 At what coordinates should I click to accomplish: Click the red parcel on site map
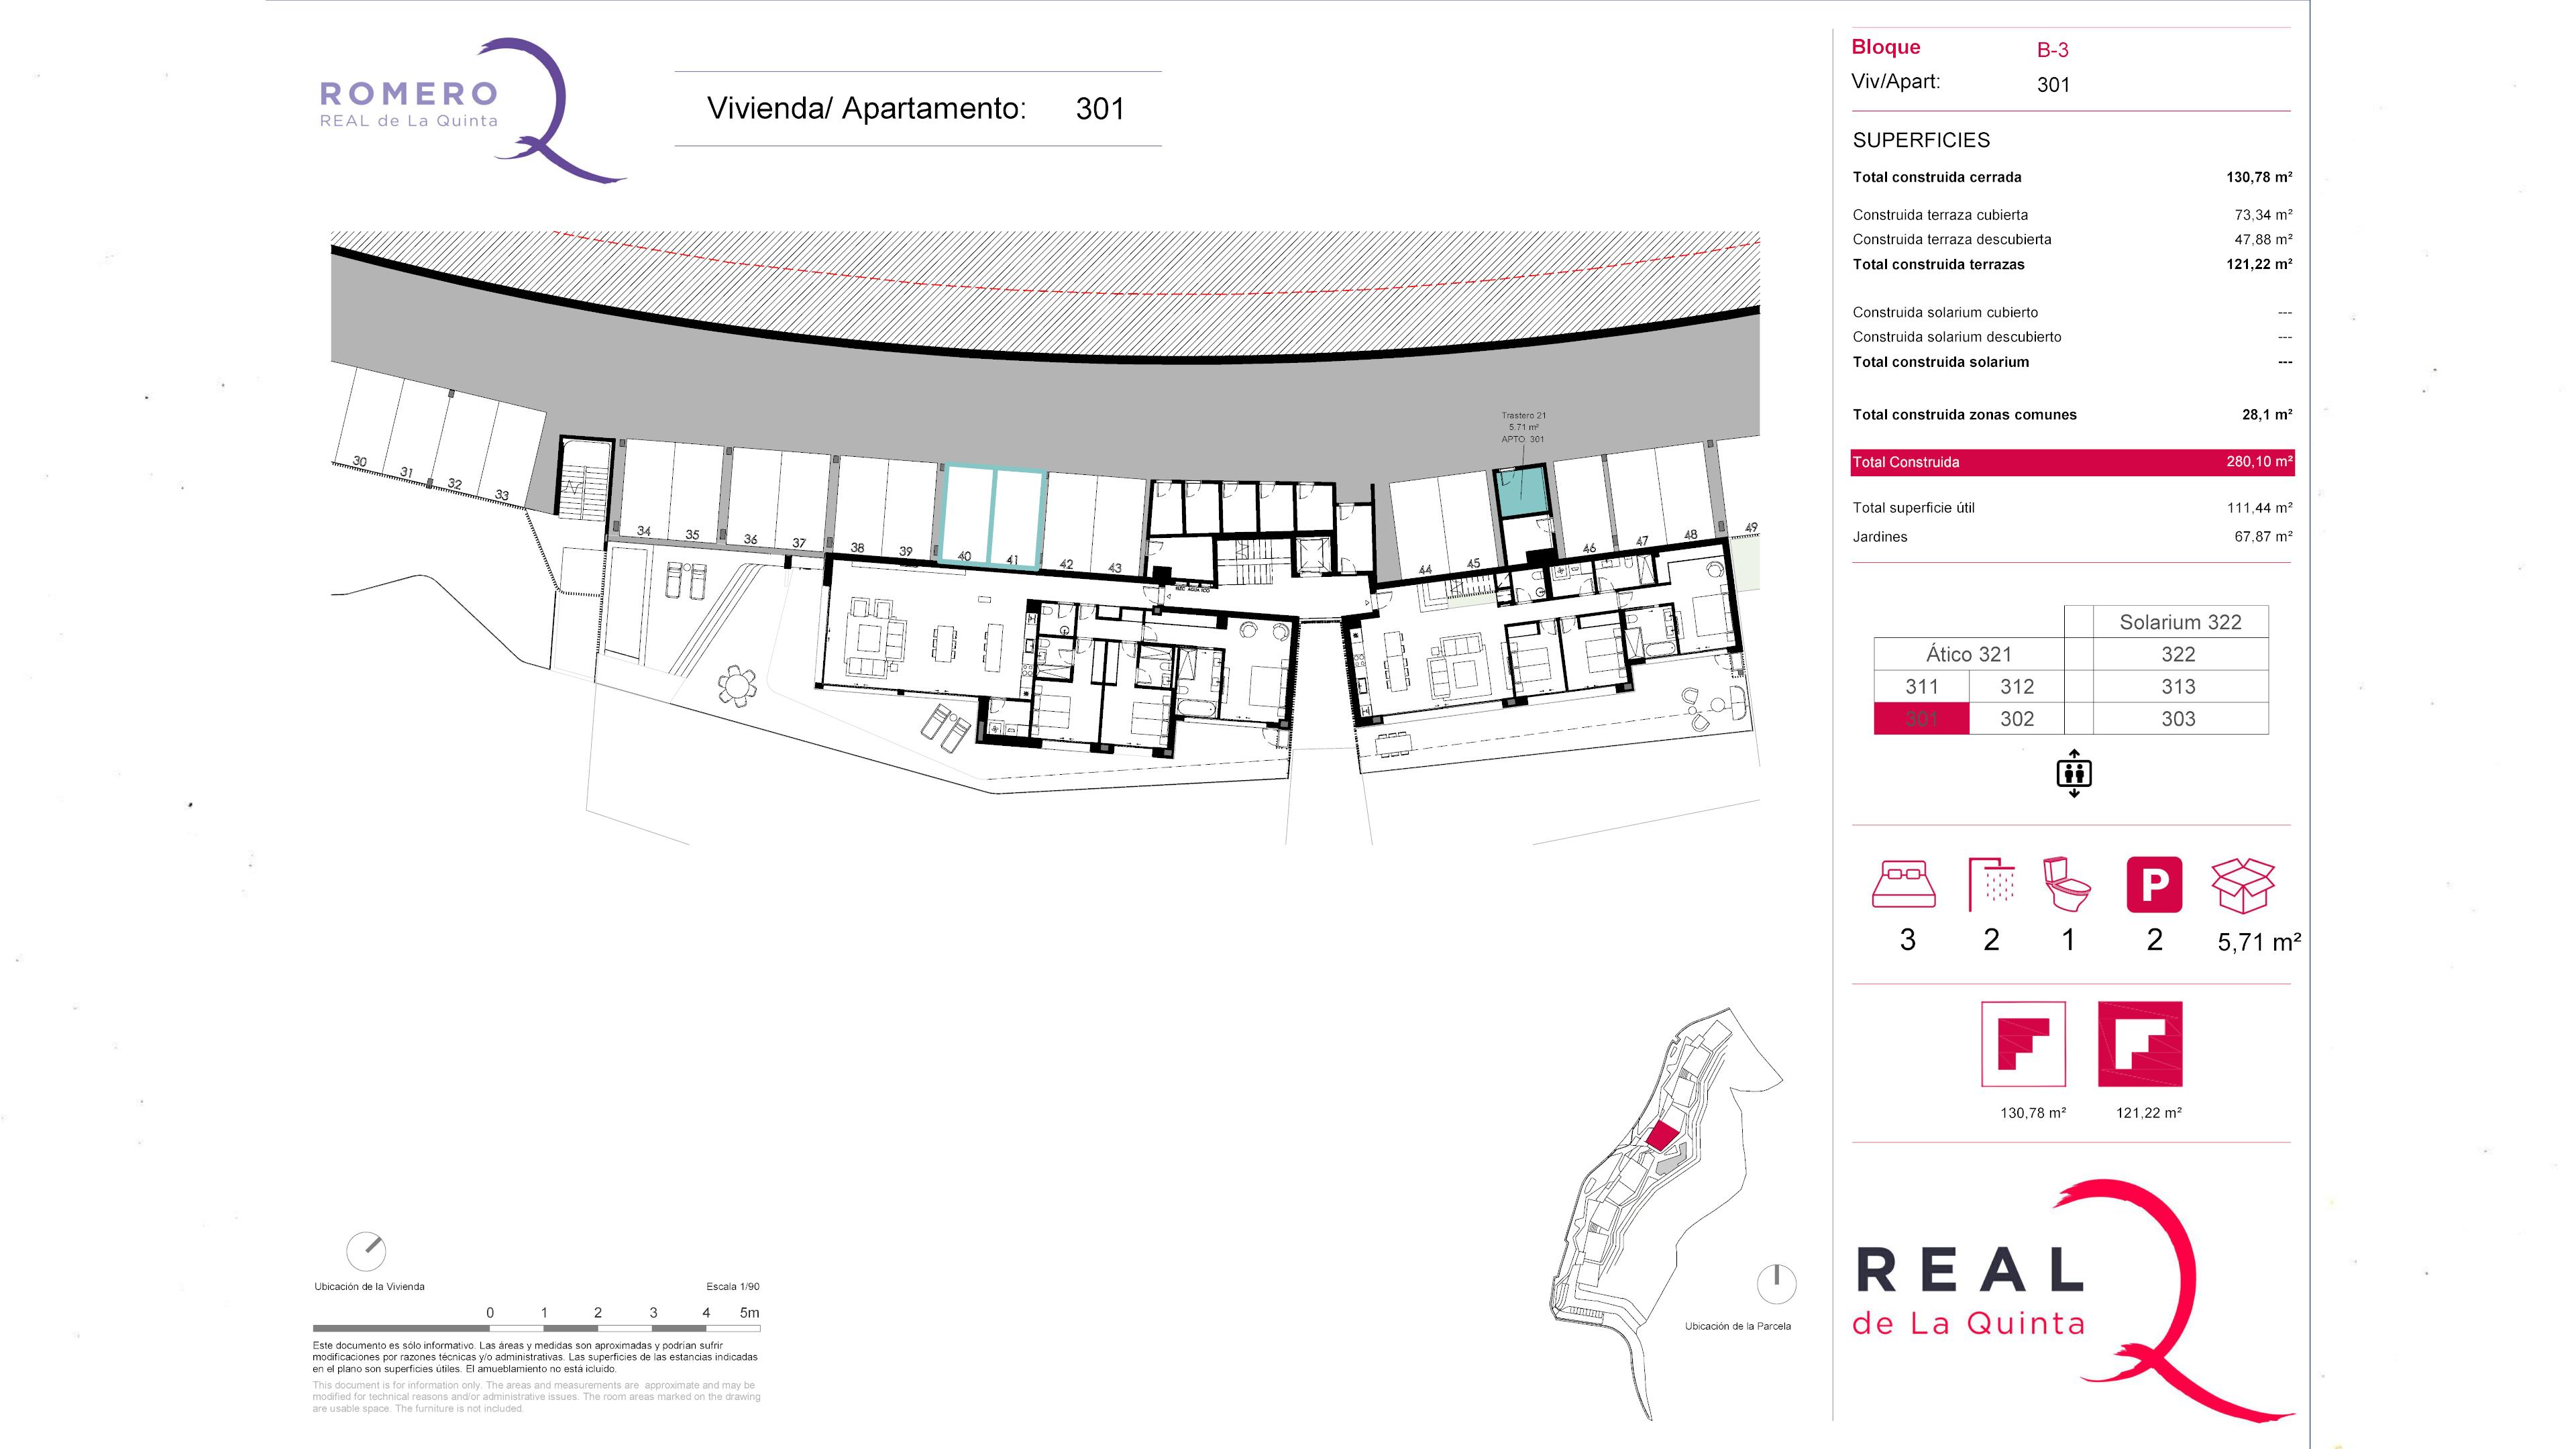click(1662, 1135)
